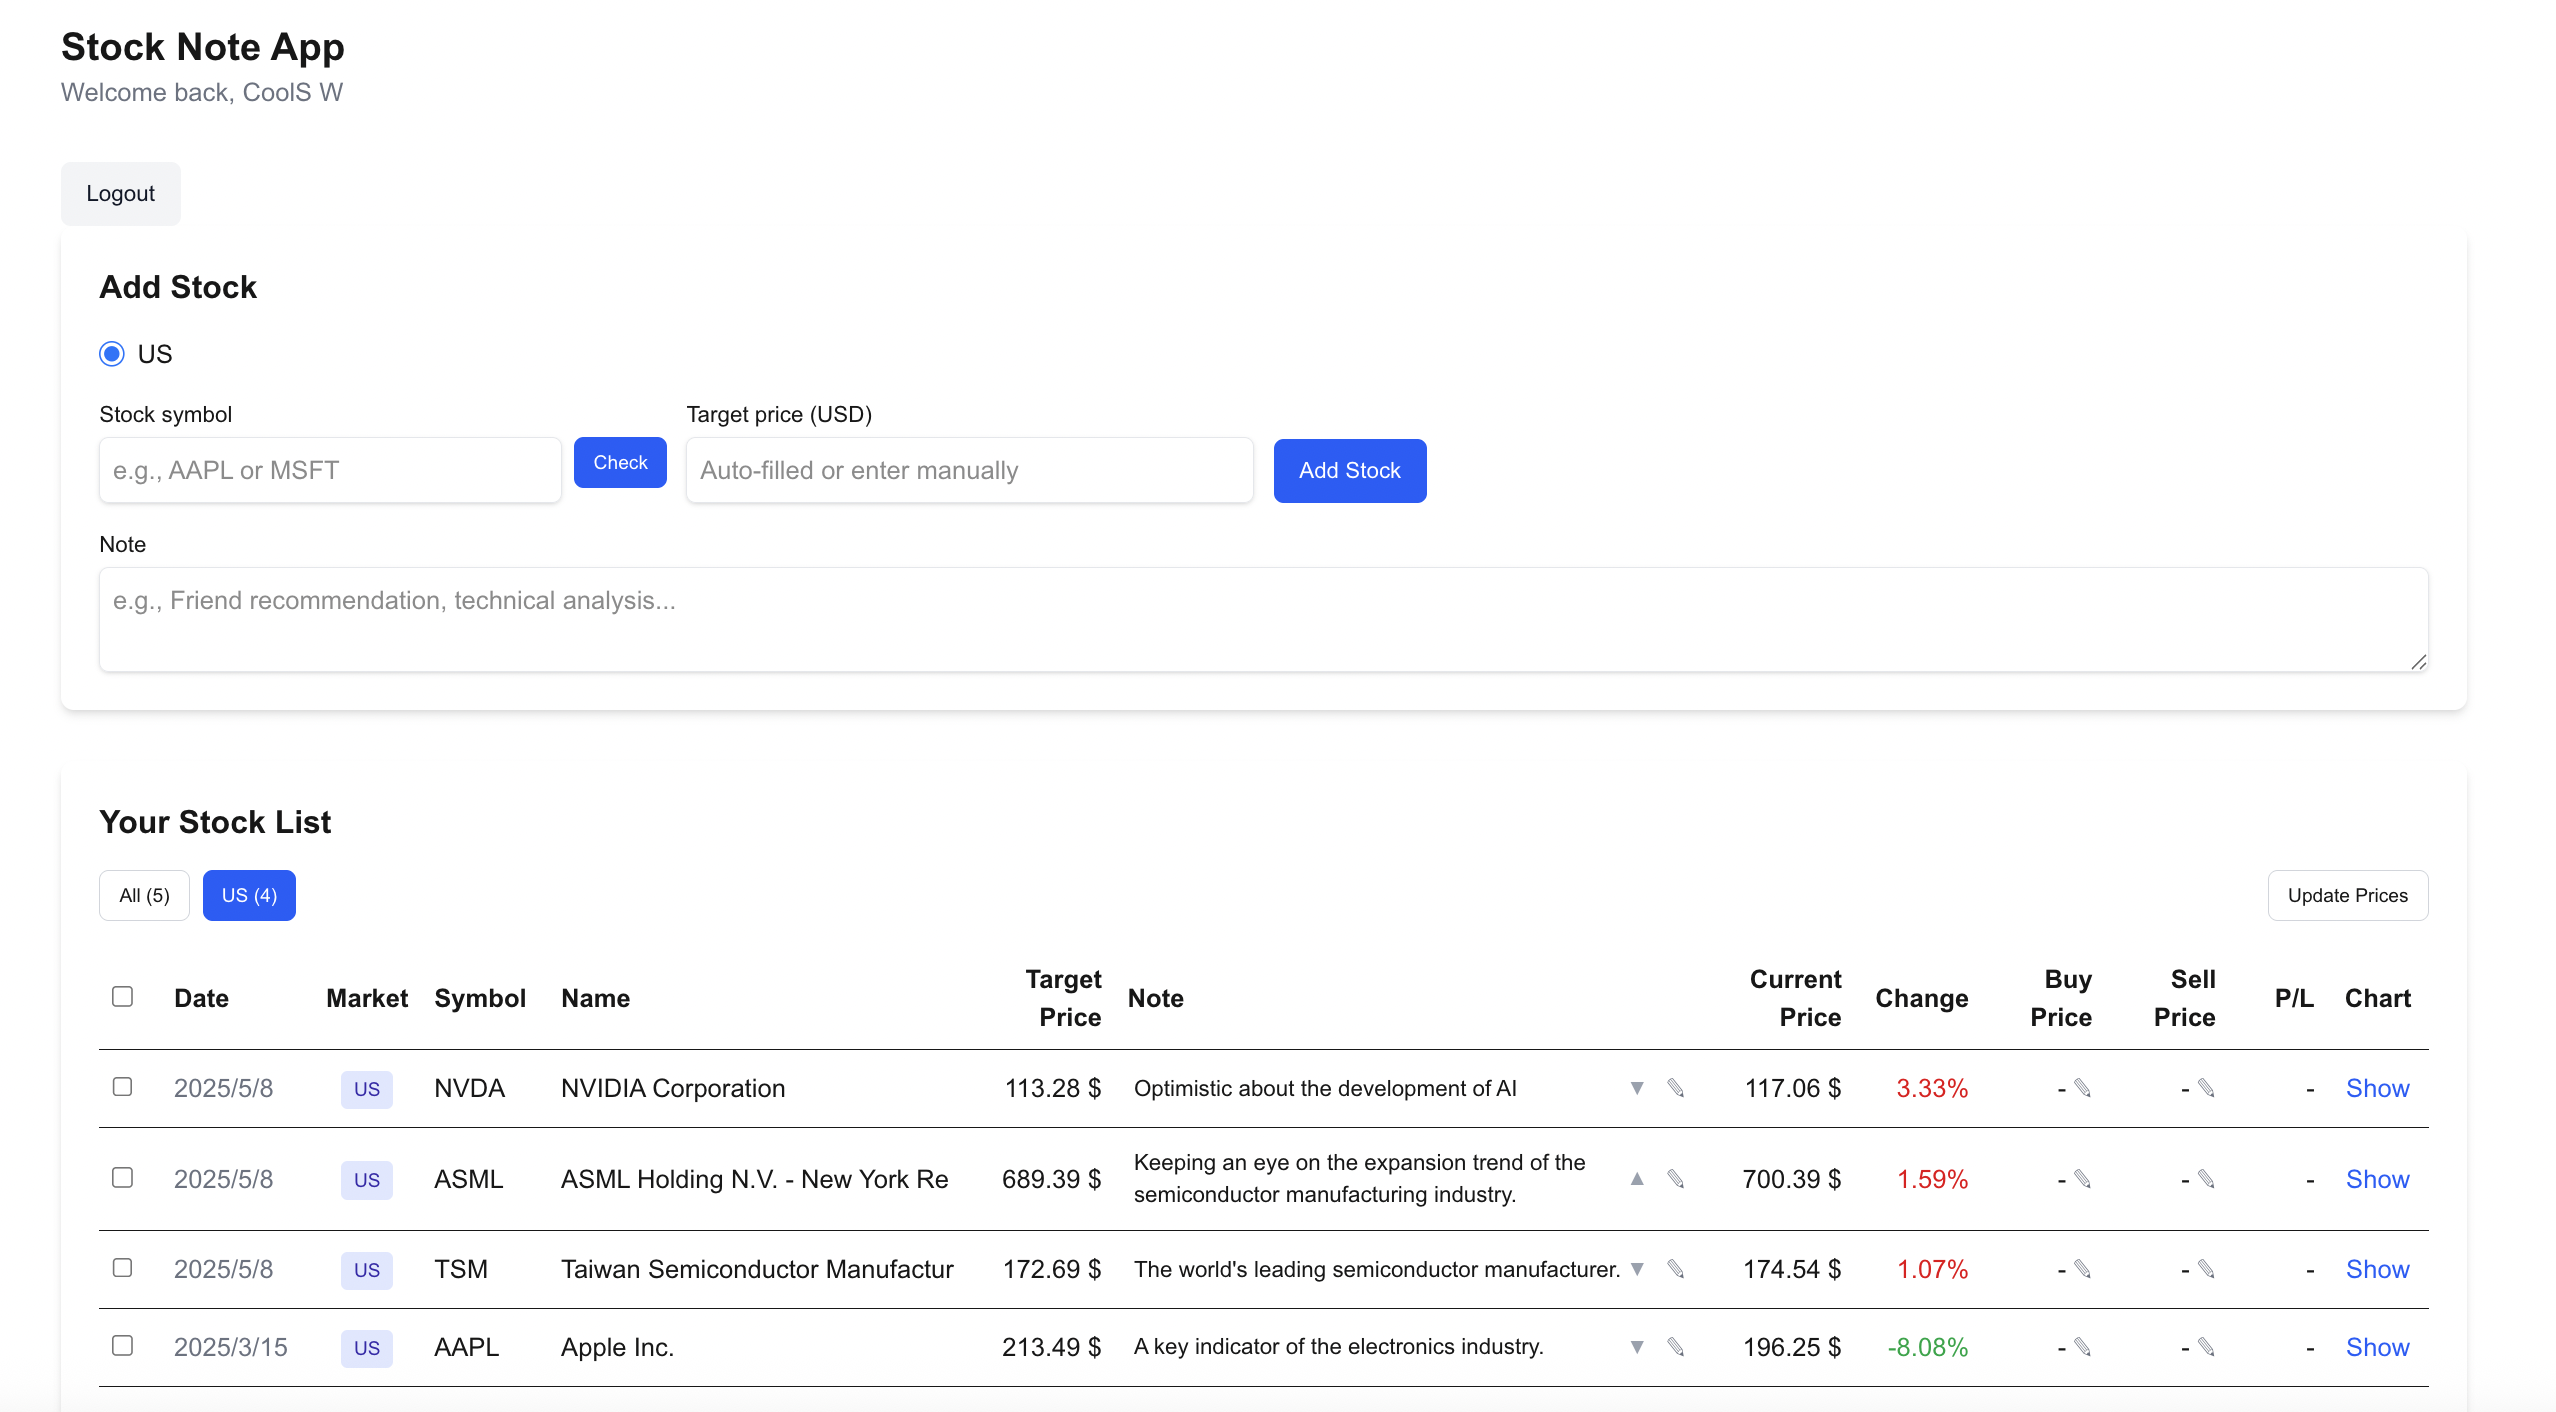Image resolution: width=2556 pixels, height=1412 pixels.
Task: Edit the AAPL sell price pencil
Action: coord(2207,1347)
